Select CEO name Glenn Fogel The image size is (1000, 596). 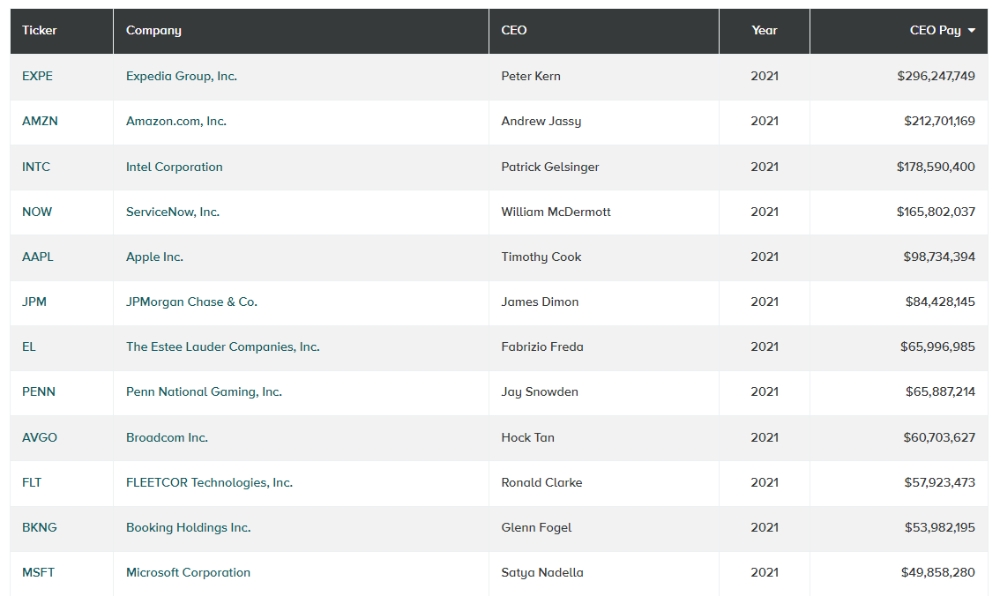click(x=536, y=527)
